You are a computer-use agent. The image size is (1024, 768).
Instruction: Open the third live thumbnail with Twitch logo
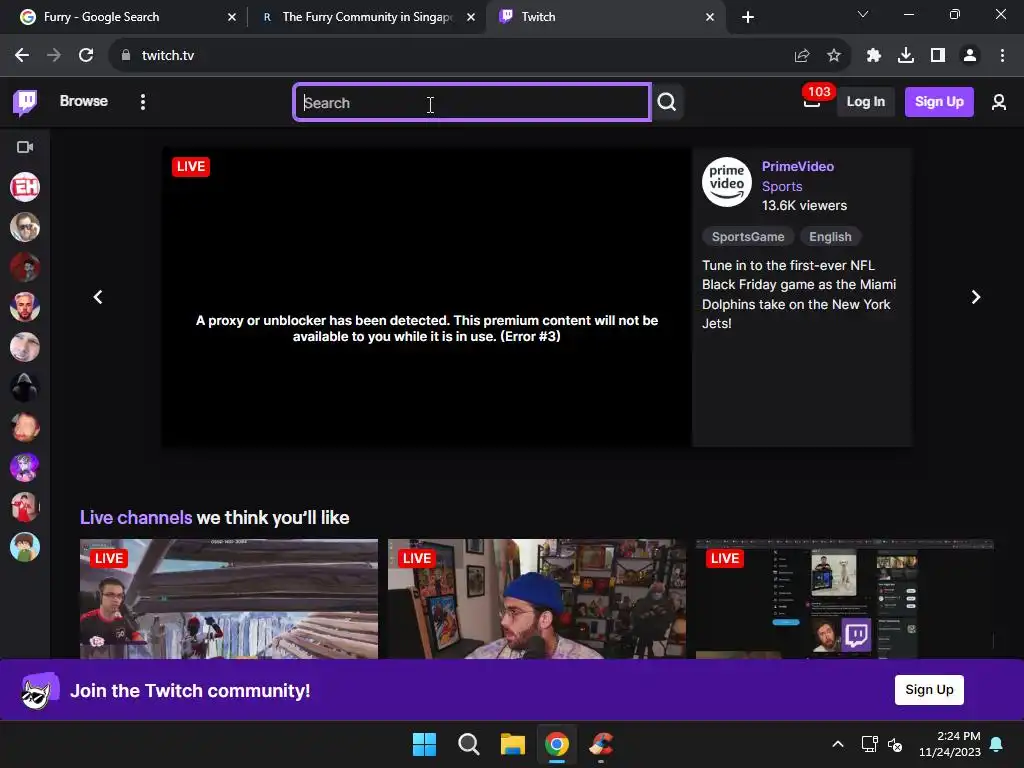844,599
